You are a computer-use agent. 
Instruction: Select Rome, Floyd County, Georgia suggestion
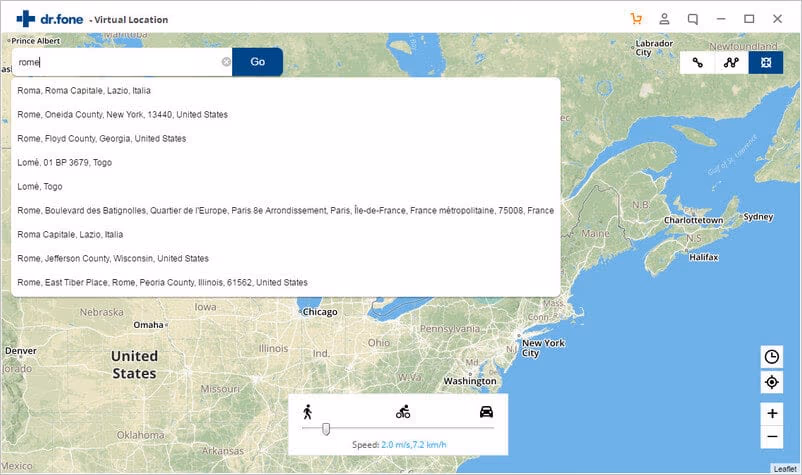pos(102,138)
